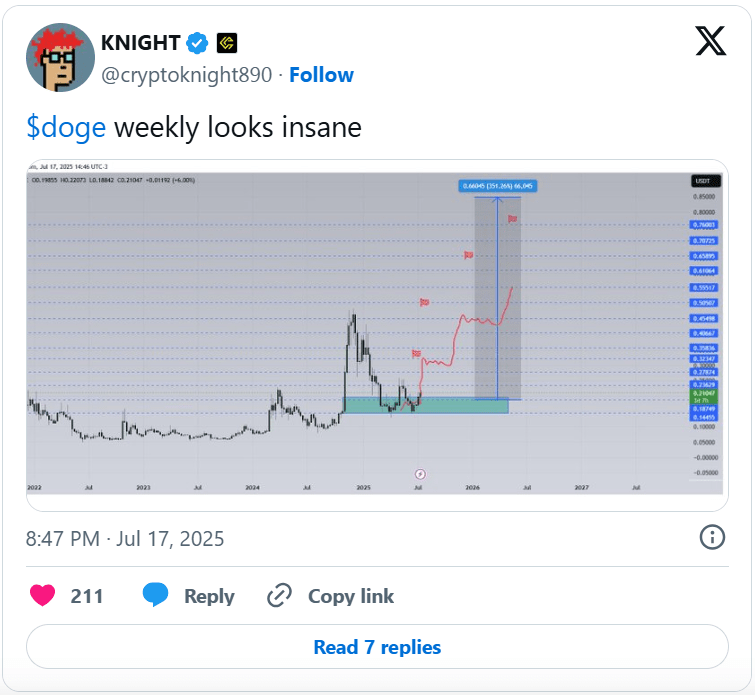Click the Copy link text
755x695 pixels.
(x=351, y=596)
